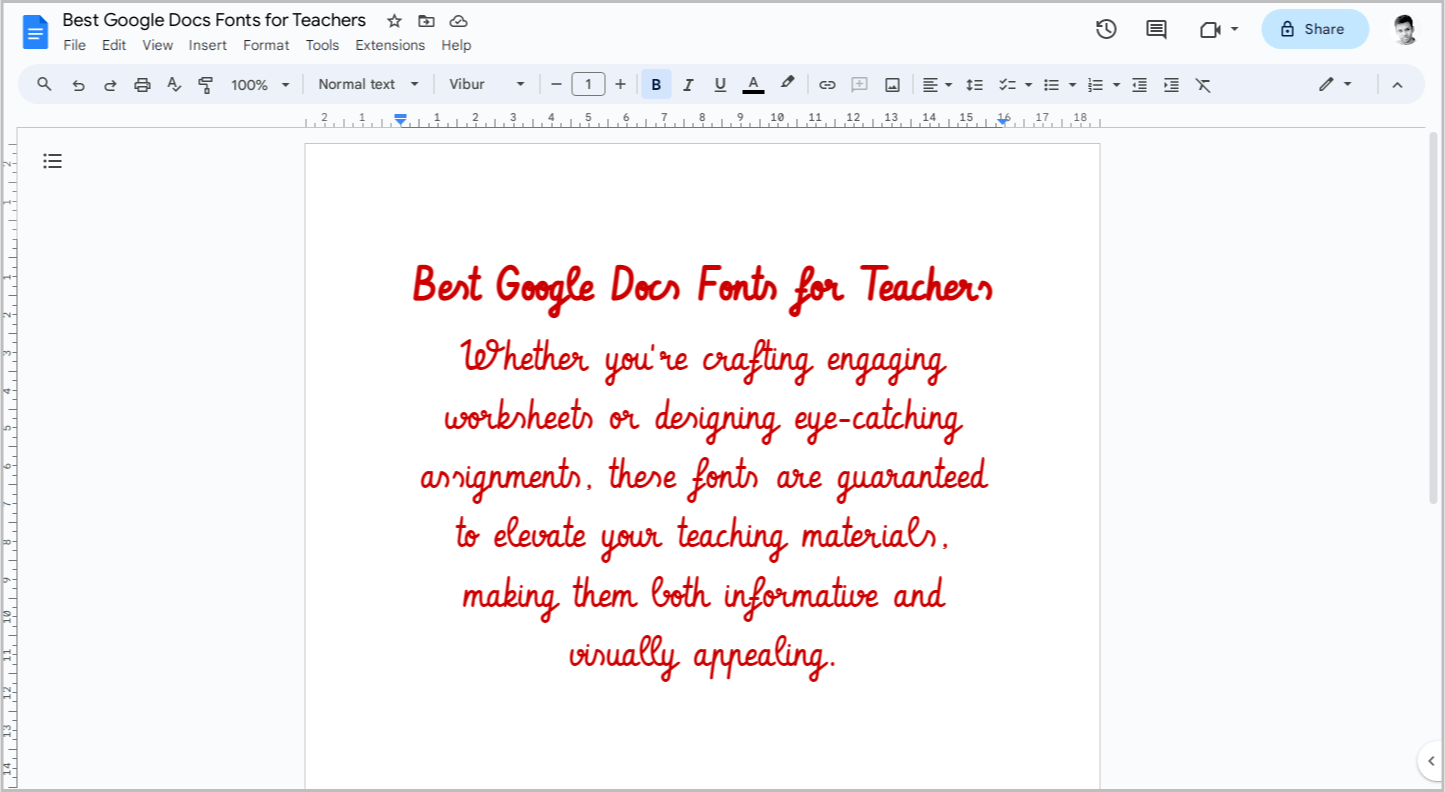Open the Format menu

click(266, 45)
